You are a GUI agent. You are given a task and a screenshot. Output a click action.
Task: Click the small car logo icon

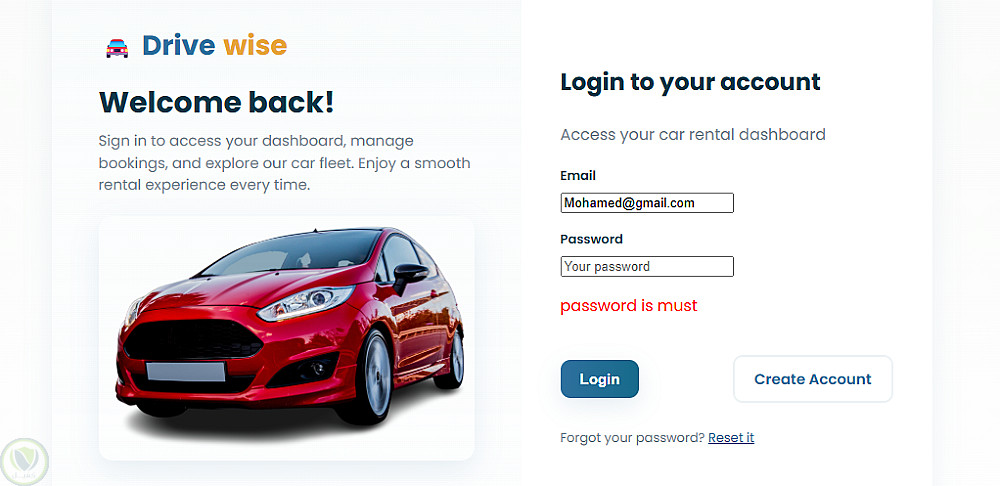[117, 48]
